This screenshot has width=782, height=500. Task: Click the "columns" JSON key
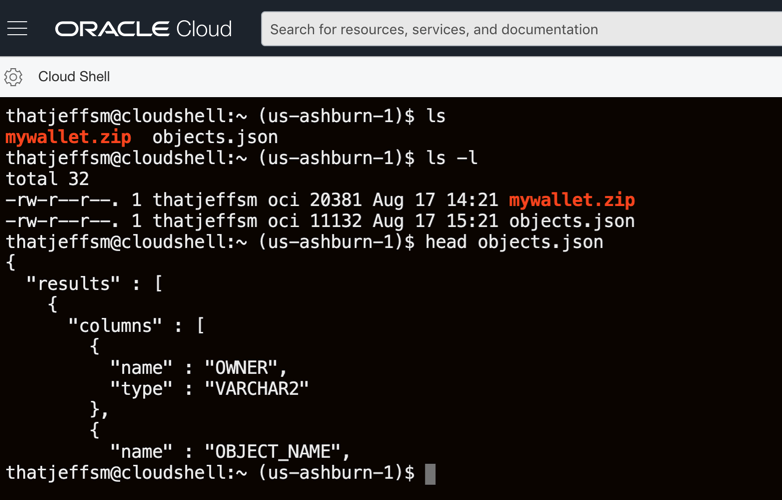pos(115,326)
